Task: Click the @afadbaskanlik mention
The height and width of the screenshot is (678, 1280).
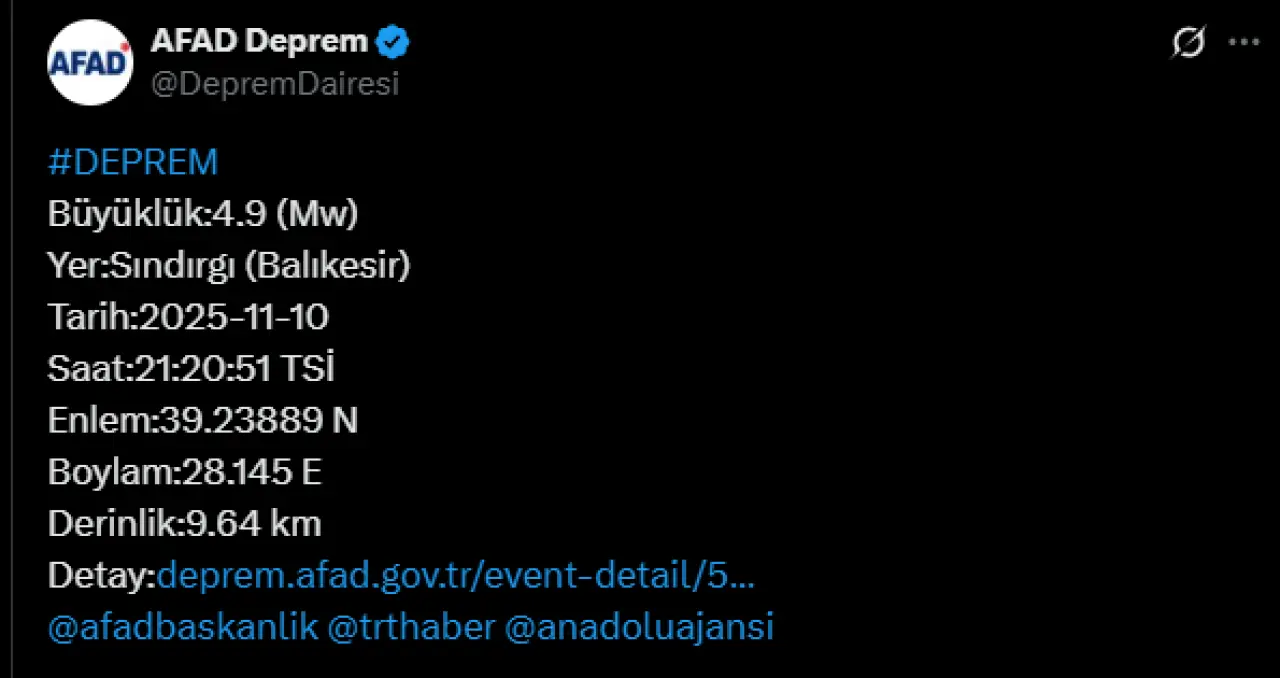Action: (183, 628)
